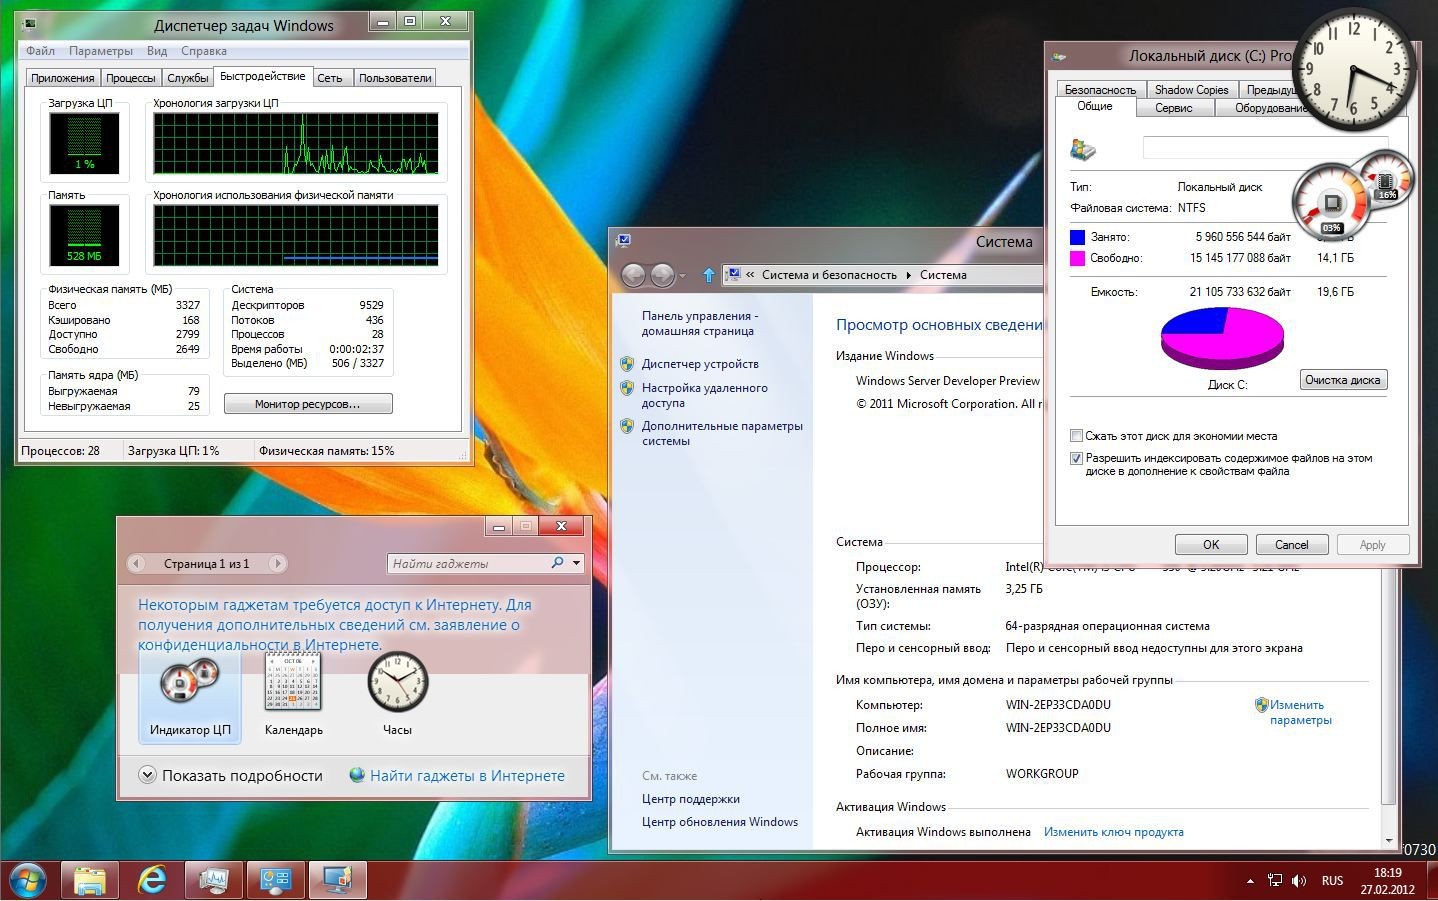
Task: Open Windows Update center link
Action: (720, 822)
